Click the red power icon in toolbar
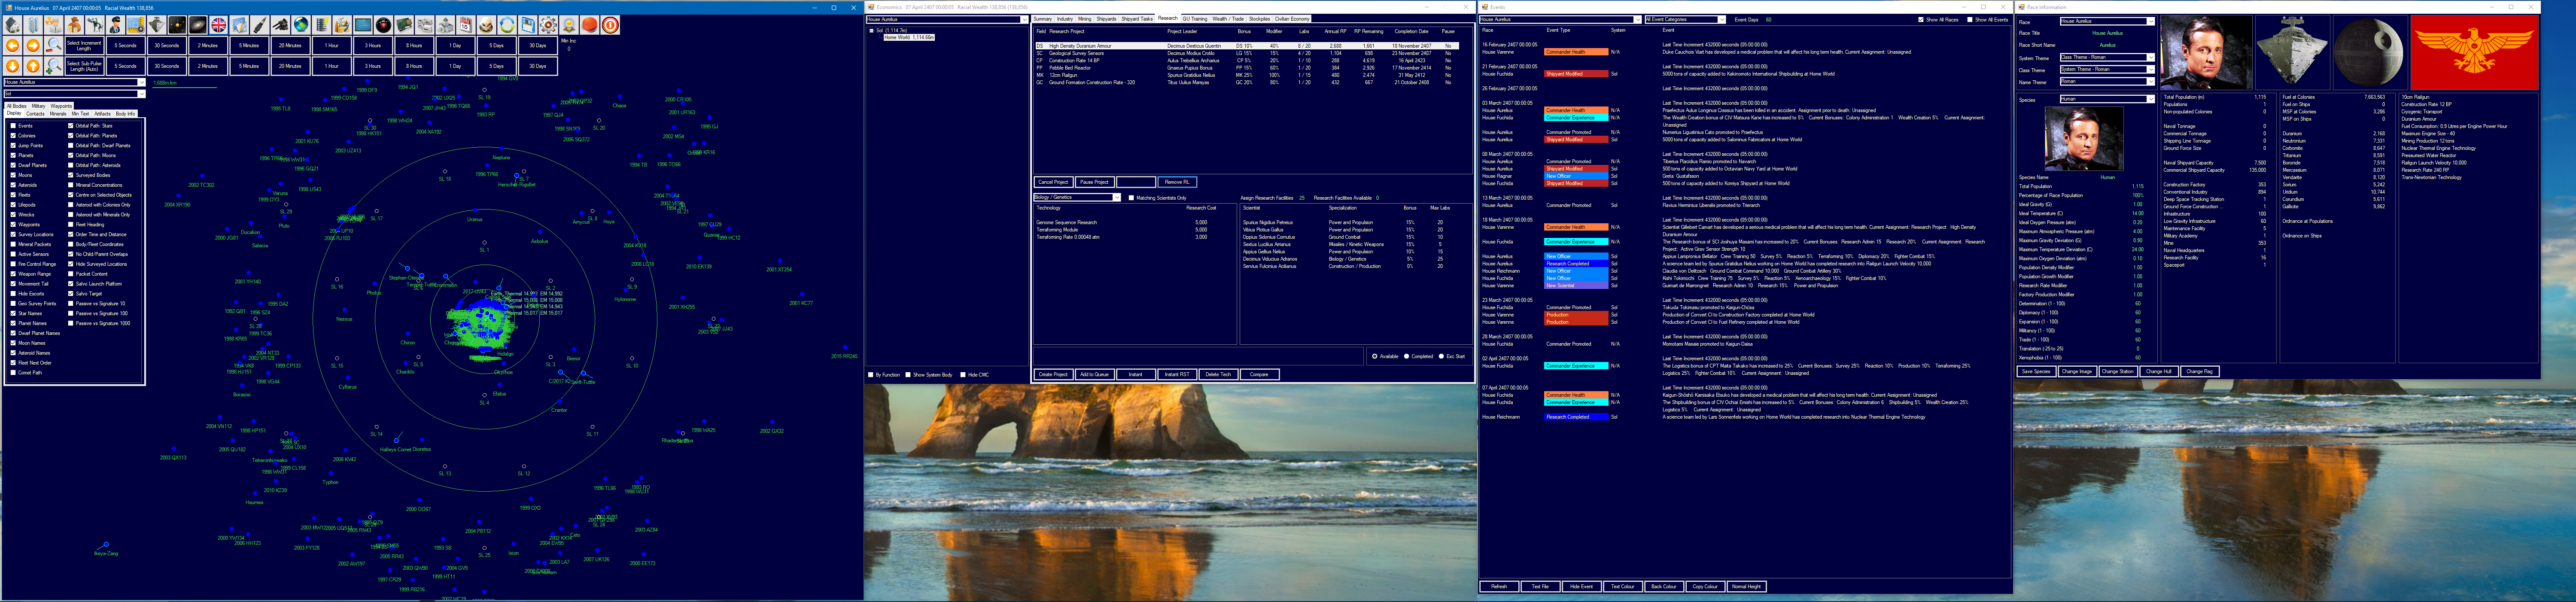The width and height of the screenshot is (2576, 602). (610, 25)
